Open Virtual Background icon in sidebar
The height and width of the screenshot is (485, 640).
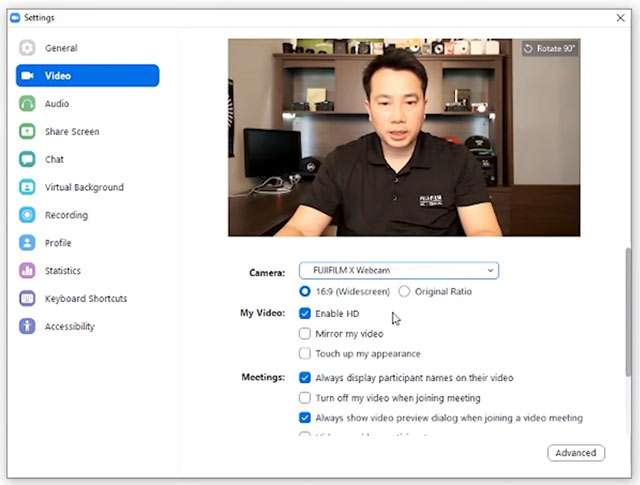27,187
